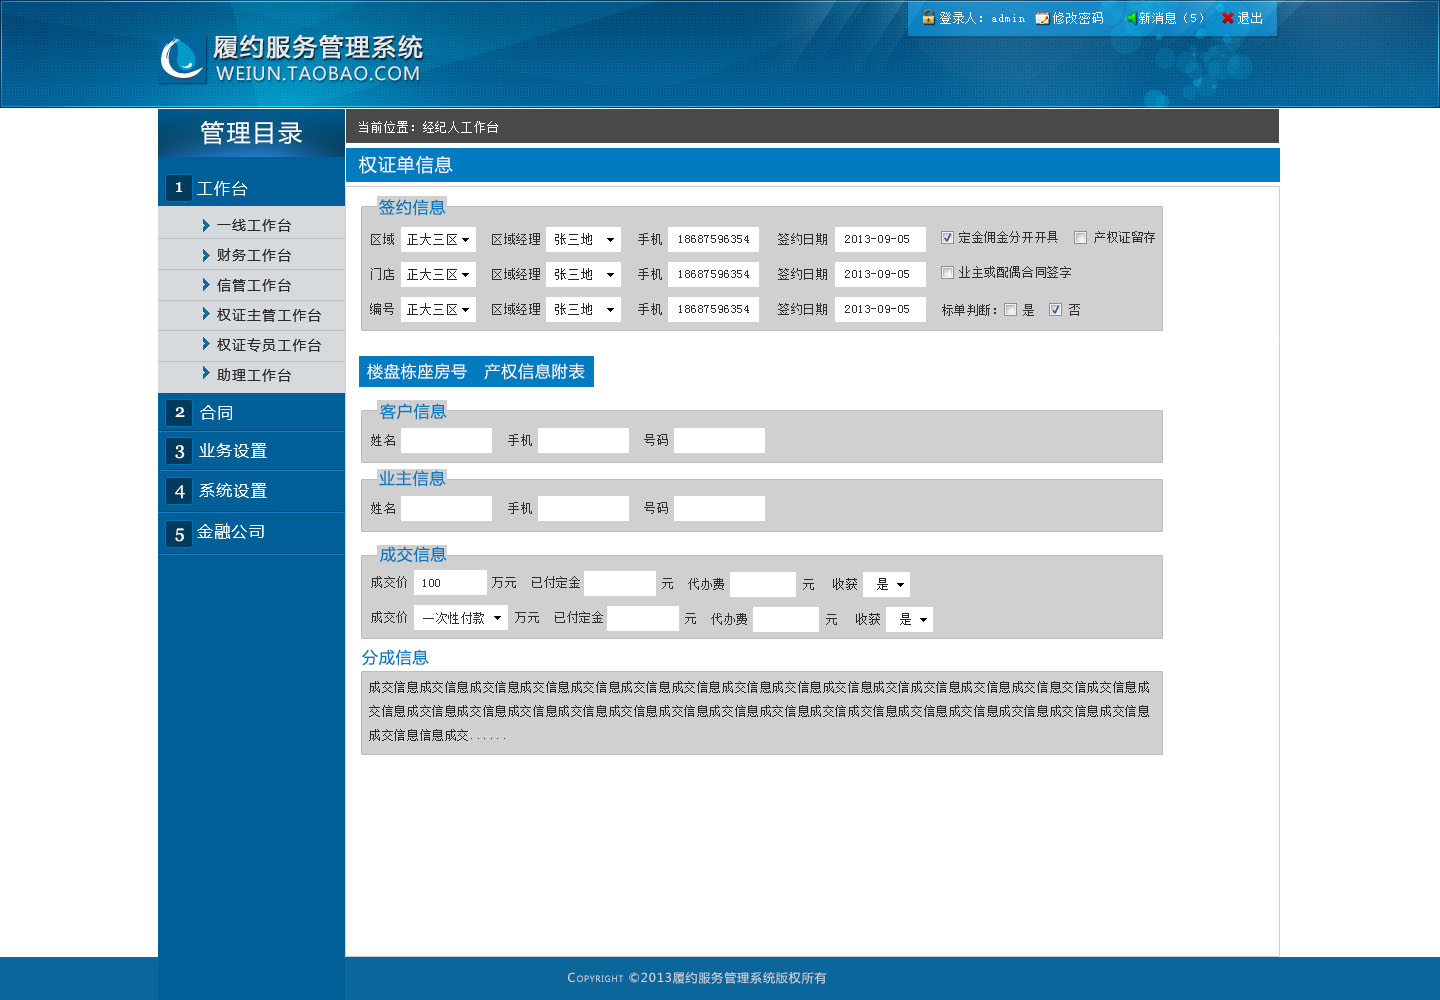
Task: Click first row 代办费 input field
Action: click(763, 584)
